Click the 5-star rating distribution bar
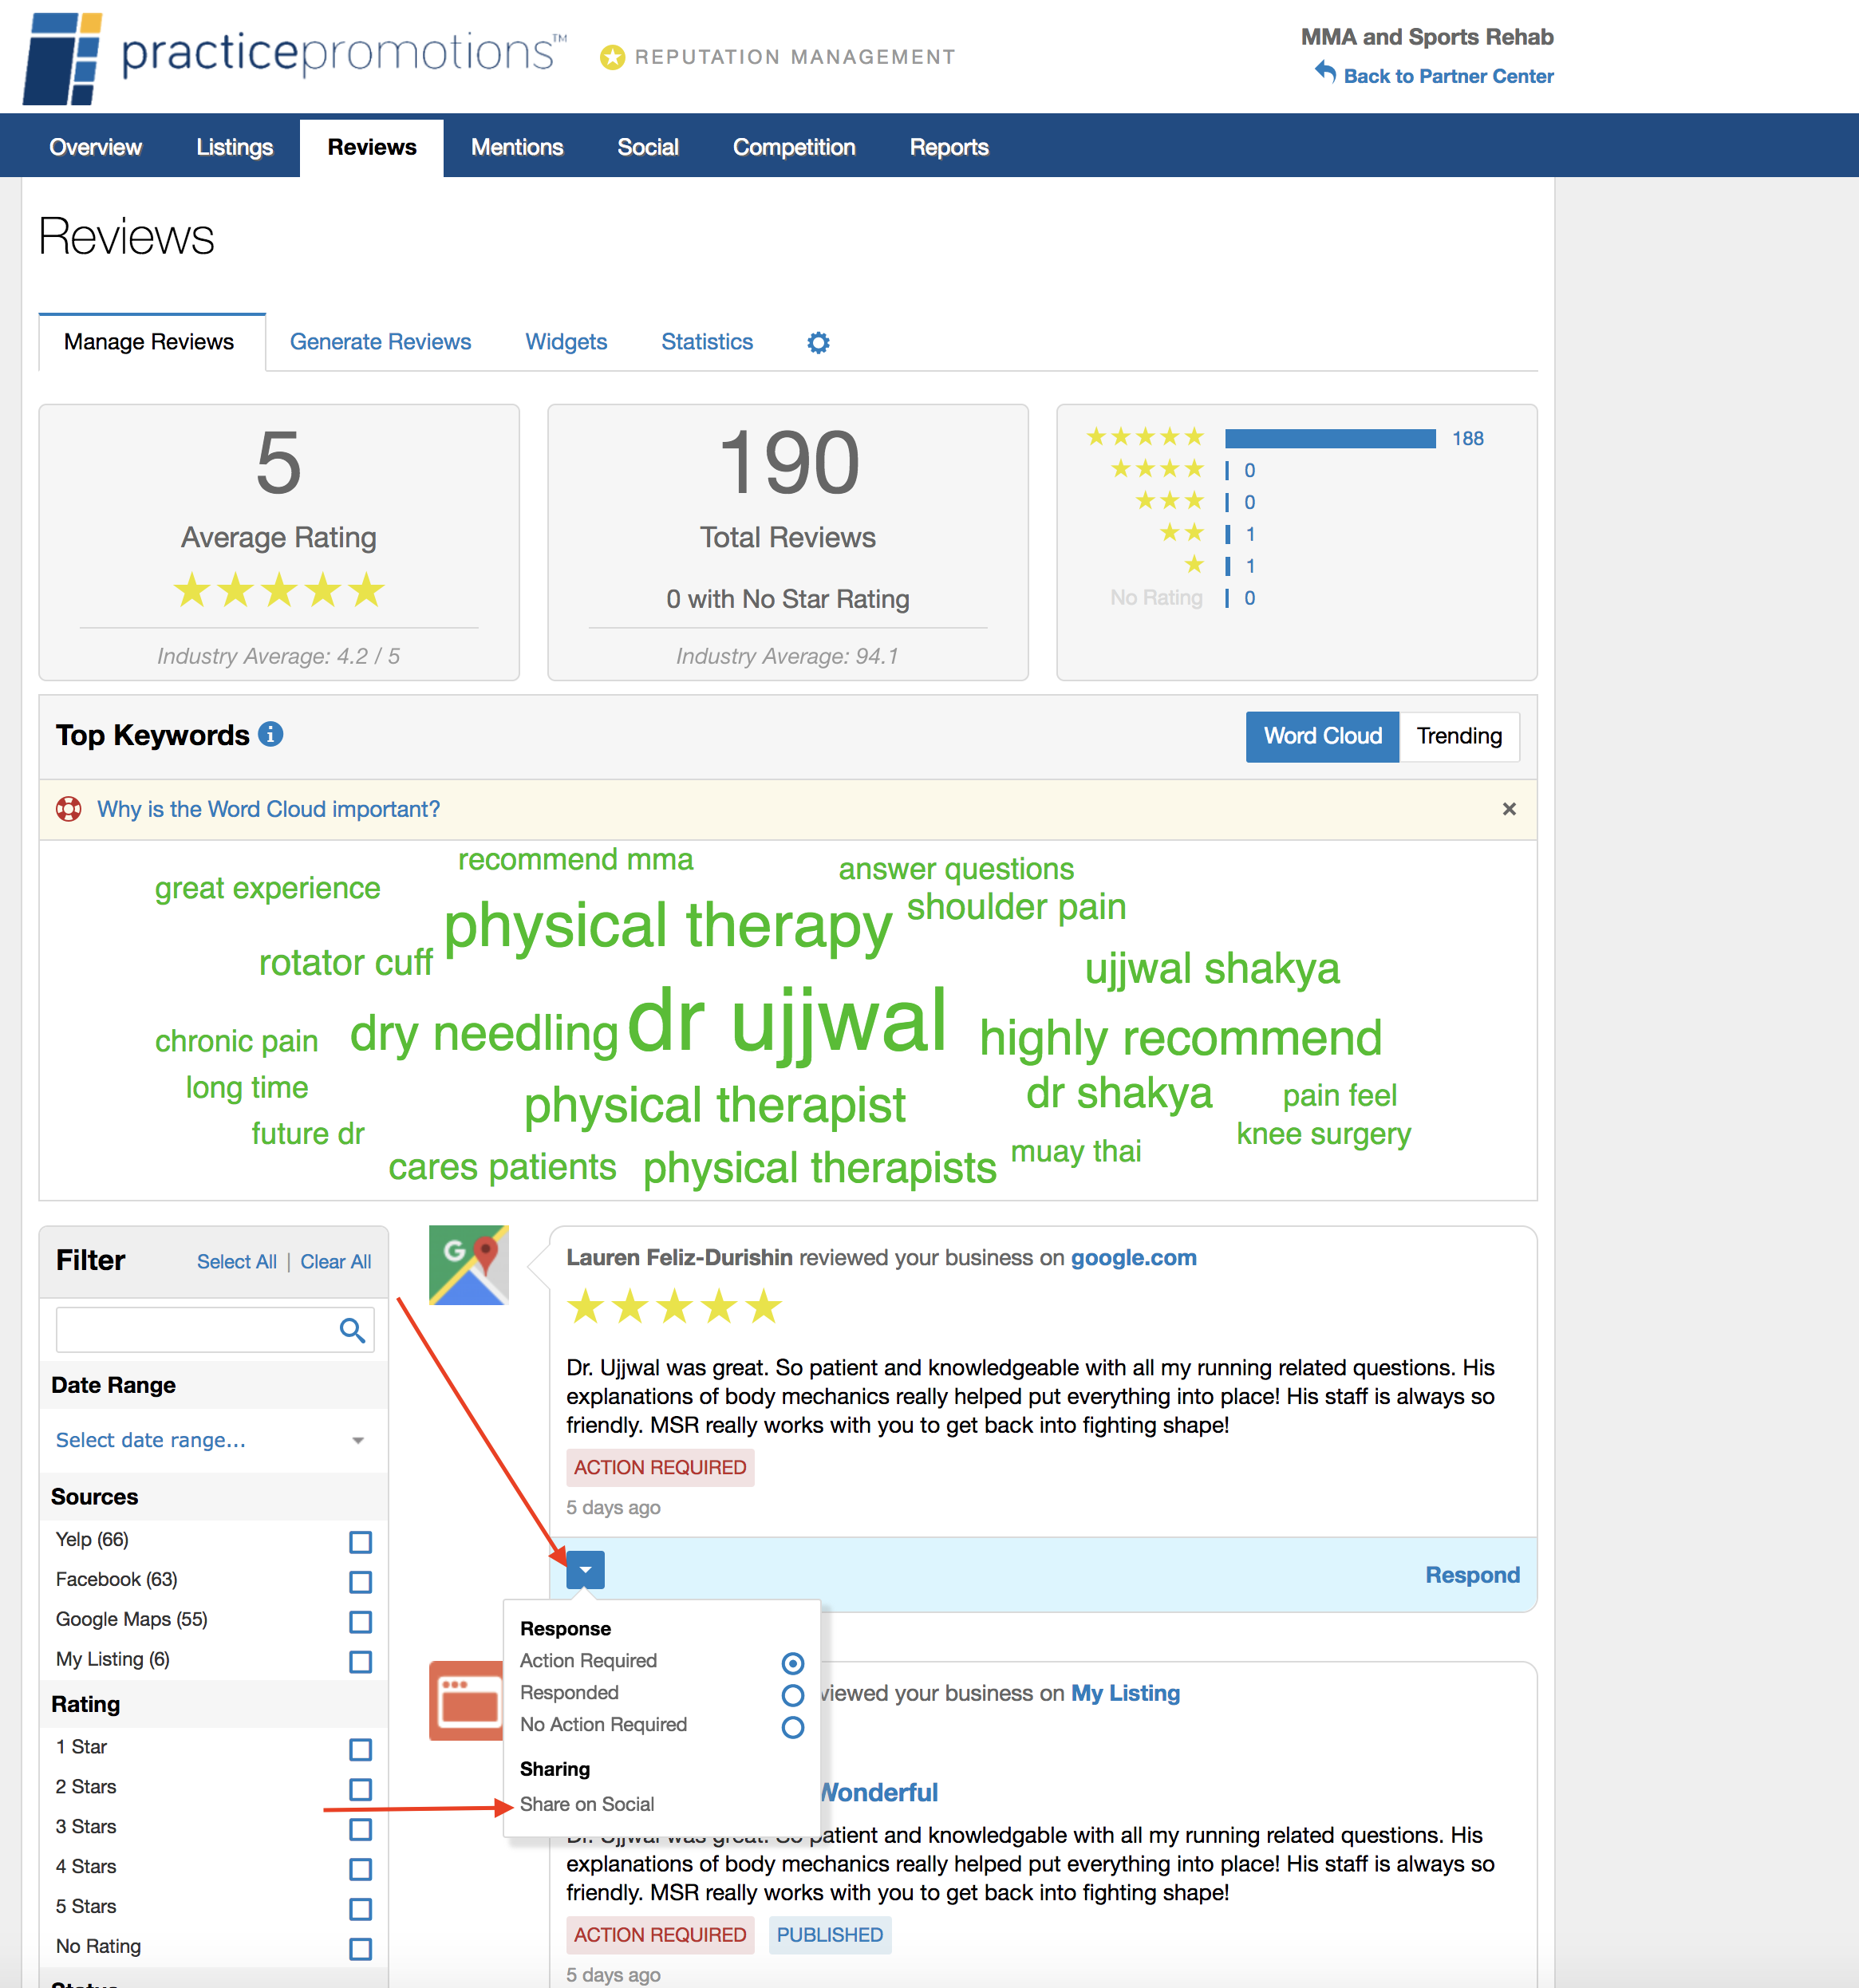This screenshot has height=1988, width=1859. pyautogui.click(x=1329, y=438)
